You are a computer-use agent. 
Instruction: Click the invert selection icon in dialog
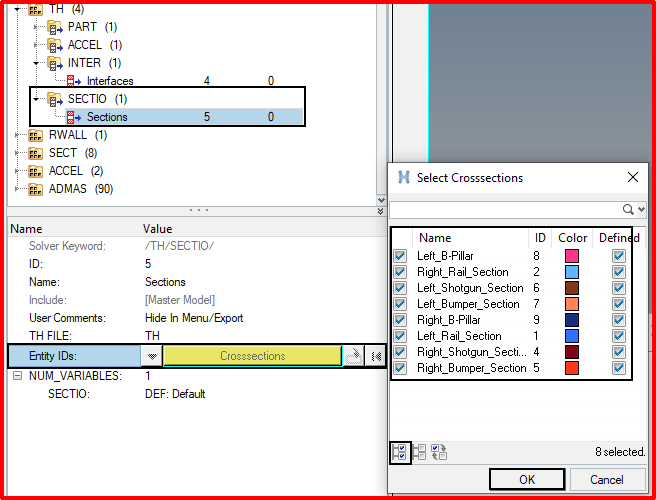439,453
